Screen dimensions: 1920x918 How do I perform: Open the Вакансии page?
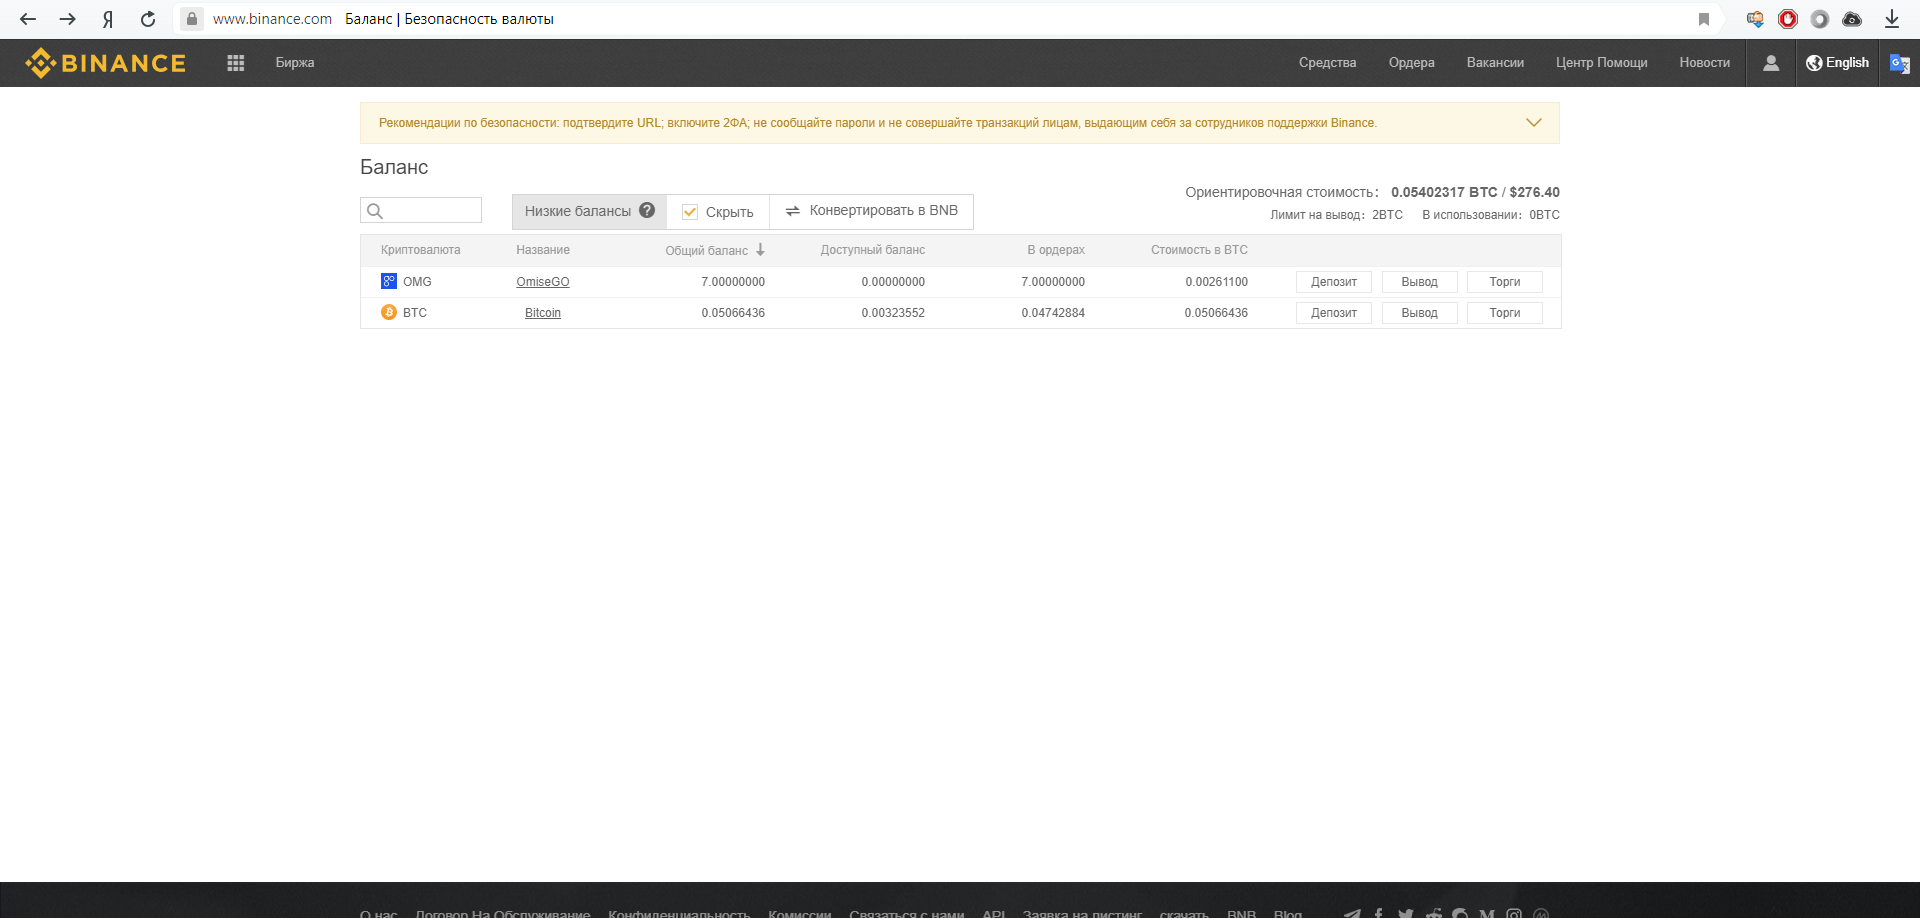pyautogui.click(x=1495, y=63)
